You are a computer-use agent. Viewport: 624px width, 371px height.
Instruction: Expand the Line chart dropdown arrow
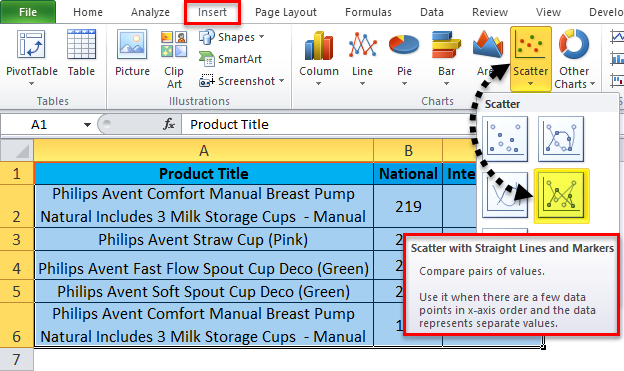[x=362, y=84]
